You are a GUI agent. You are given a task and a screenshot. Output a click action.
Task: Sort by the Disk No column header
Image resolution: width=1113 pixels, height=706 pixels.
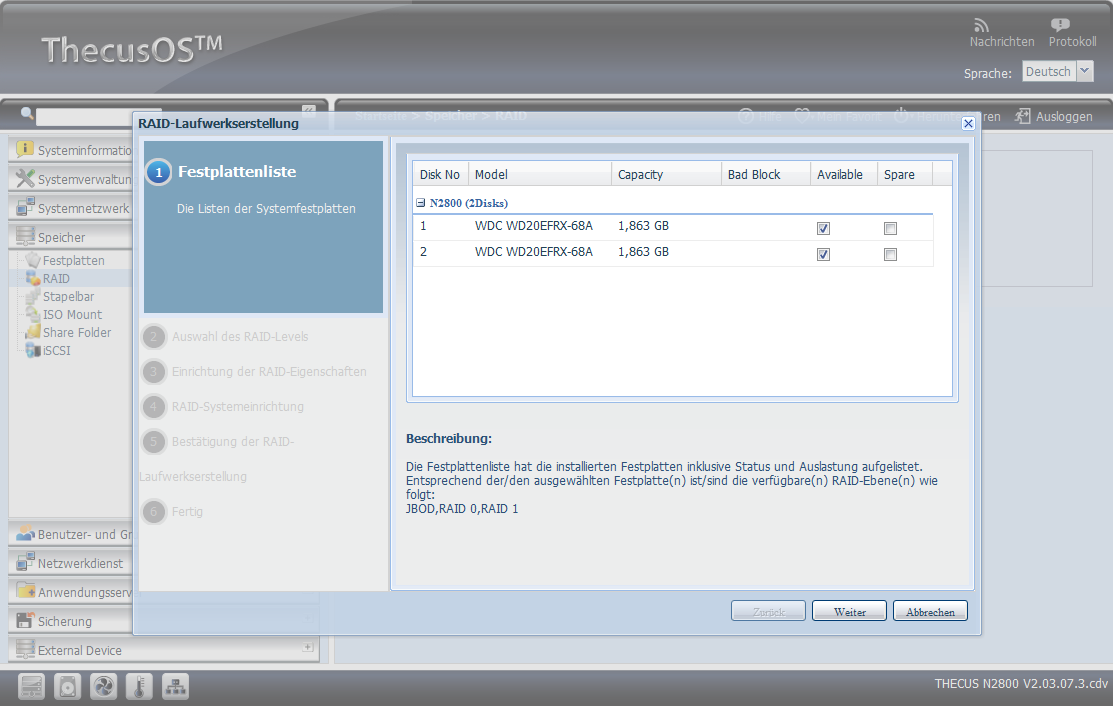coord(440,174)
